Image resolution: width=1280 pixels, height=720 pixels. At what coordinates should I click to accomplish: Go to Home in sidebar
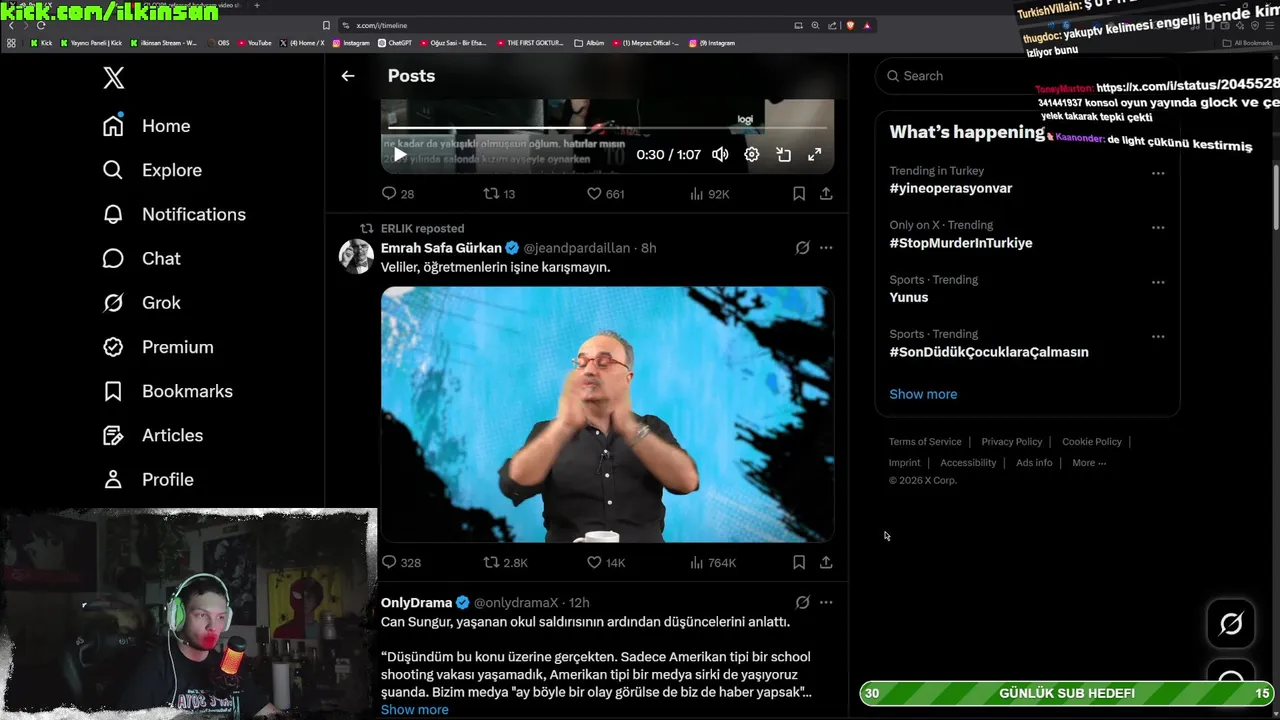(x=146, y=126)
